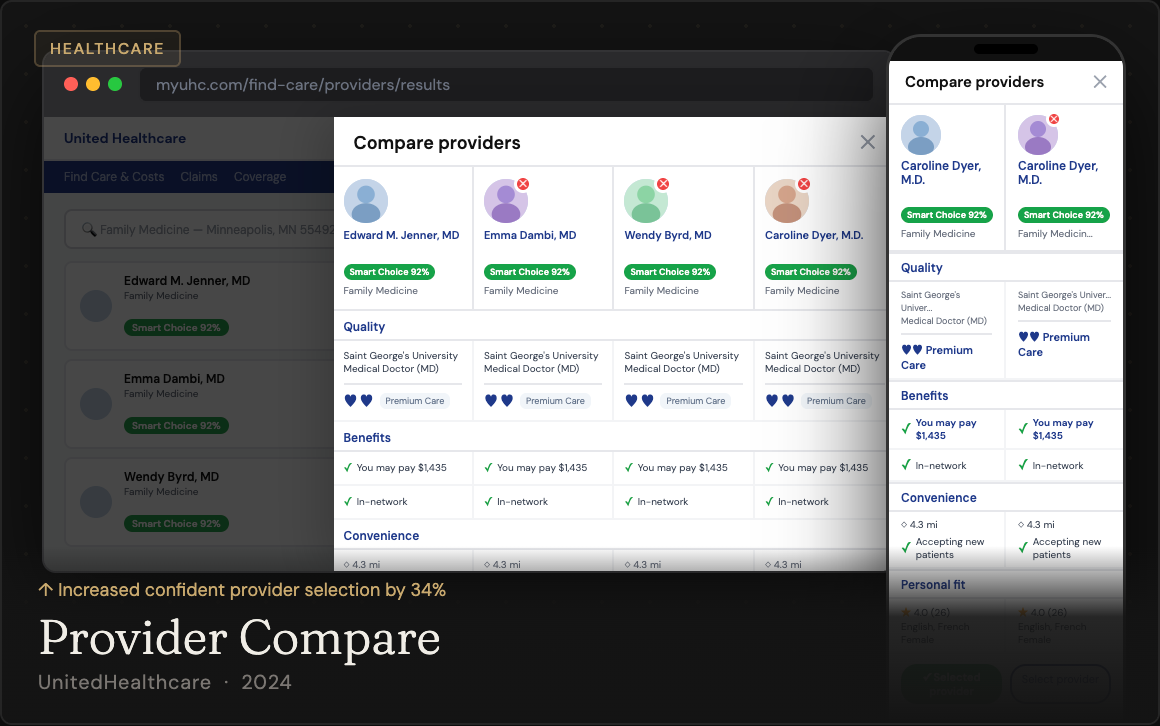Close the mobile Compare providers panel
Image resolution: width=1160 pixels, height=726 pixels.
1099,81
